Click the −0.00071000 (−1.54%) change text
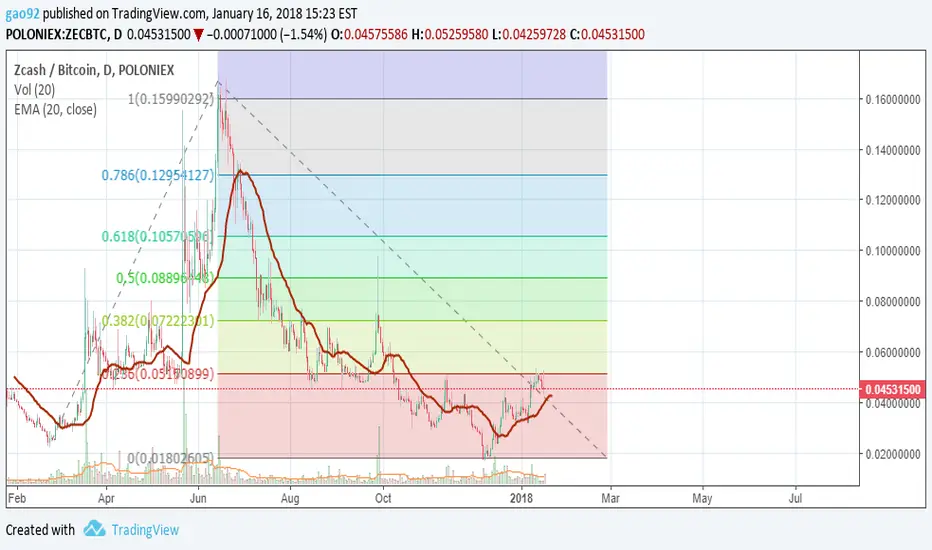The width and height of the screenshot is (932, 550). click(266, 34)
